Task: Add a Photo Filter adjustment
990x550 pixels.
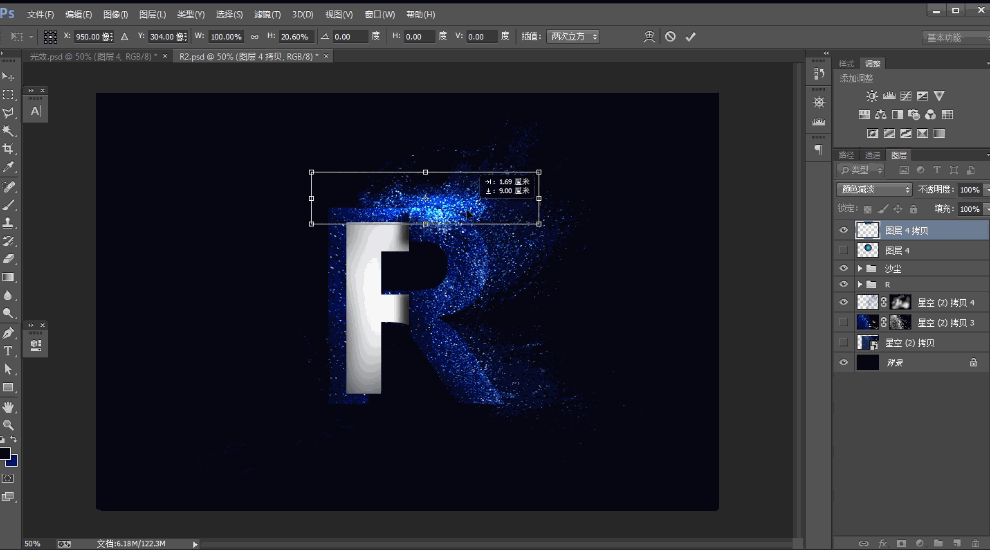Action: click(x=914, y=114)
